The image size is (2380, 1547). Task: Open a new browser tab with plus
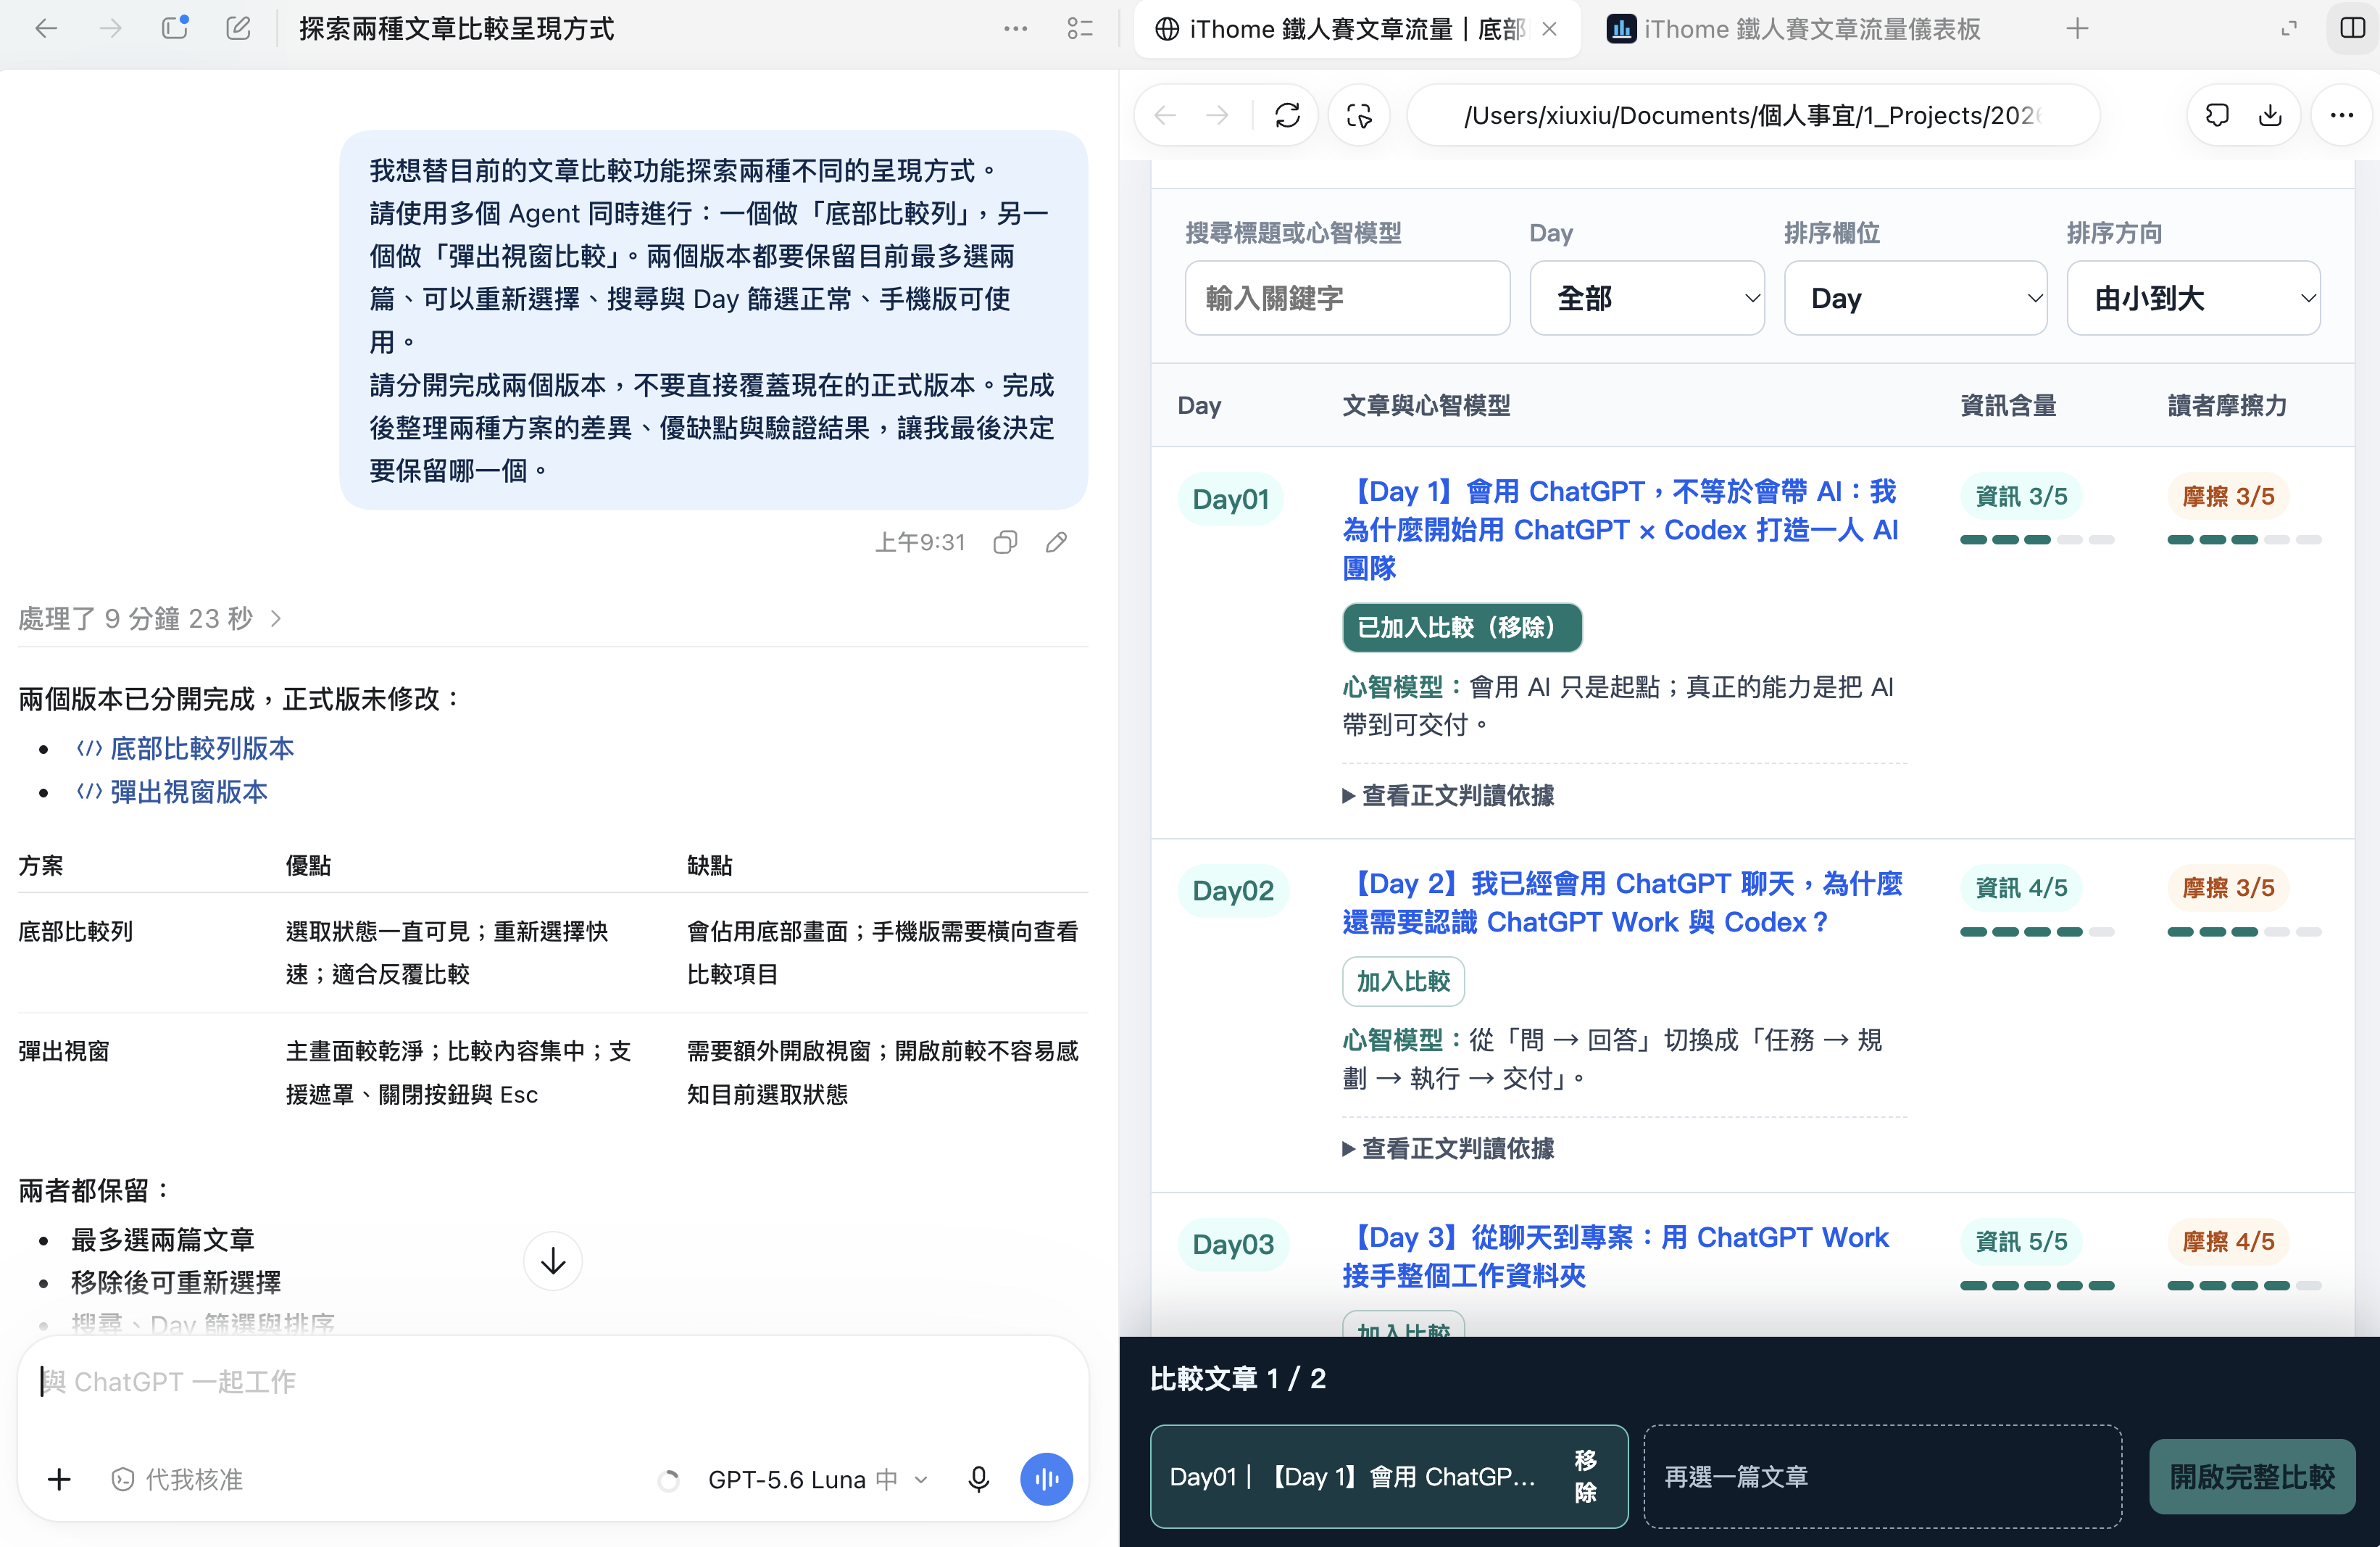coord(2078,29)
